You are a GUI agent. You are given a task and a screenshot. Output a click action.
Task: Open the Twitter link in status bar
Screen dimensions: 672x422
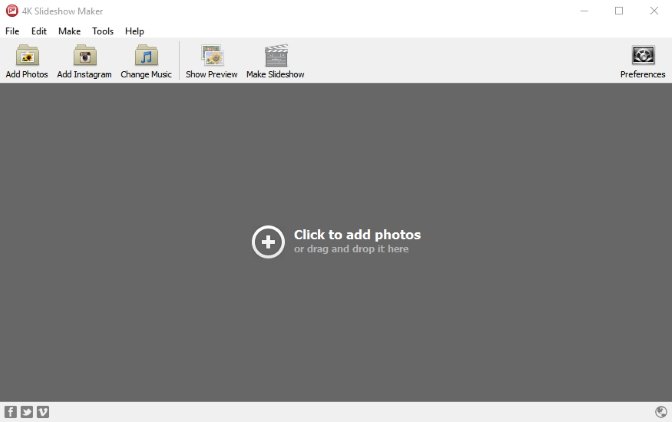(27, 412)
